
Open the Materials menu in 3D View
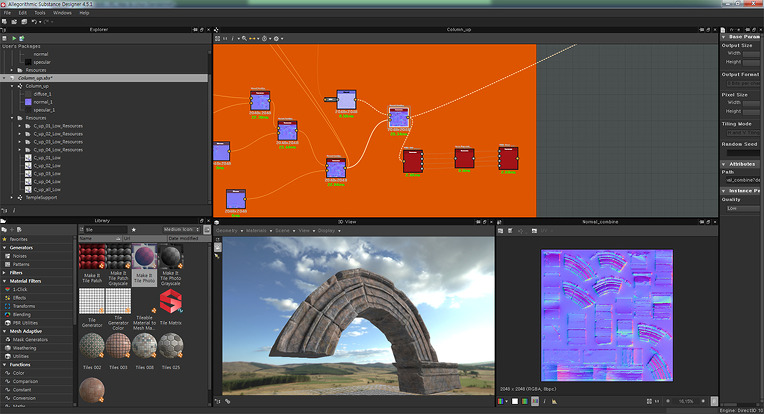[x=257, y=230]
